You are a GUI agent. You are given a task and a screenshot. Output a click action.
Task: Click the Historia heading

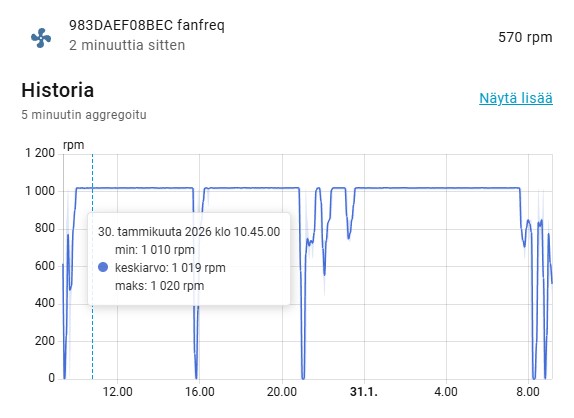click(x=57, y=90)
